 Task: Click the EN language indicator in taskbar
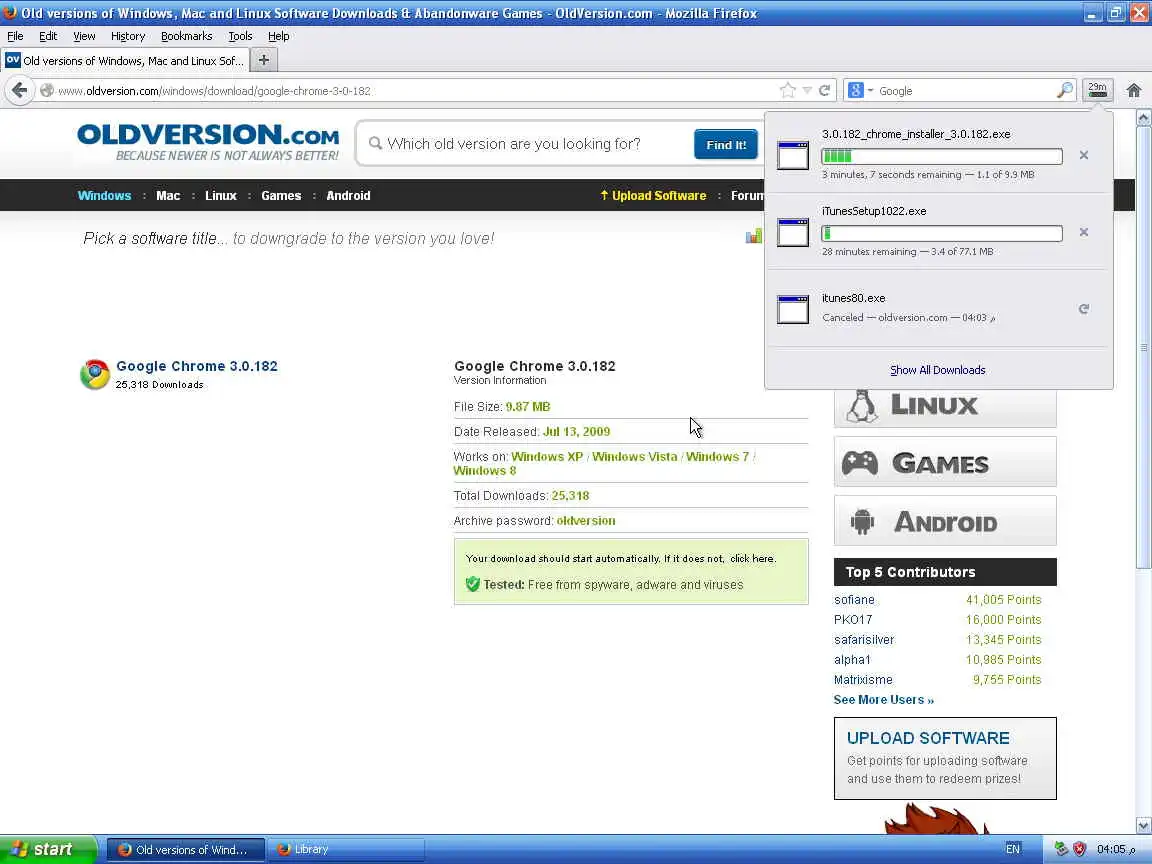pos(1012,849)
